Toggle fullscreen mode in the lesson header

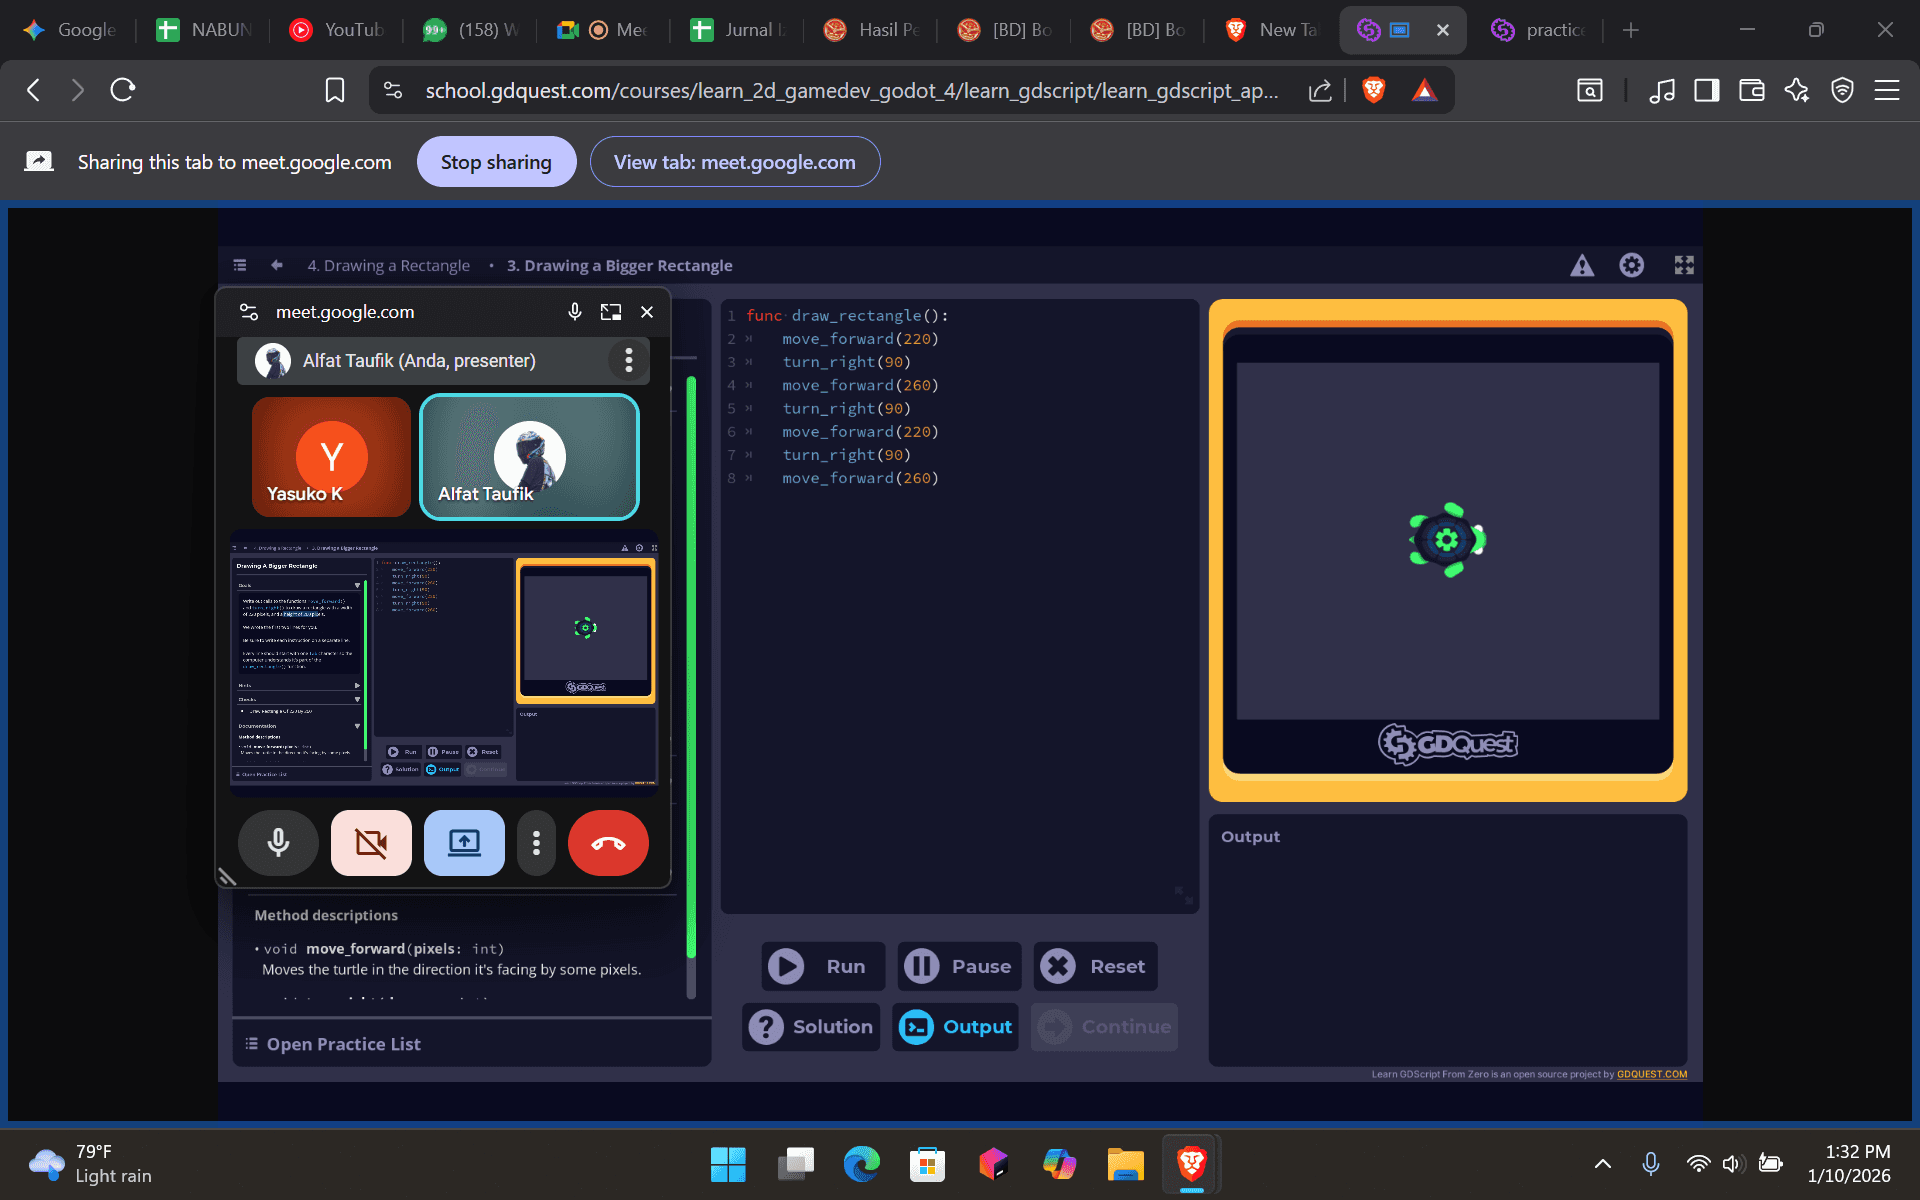tap(1684, 265)
